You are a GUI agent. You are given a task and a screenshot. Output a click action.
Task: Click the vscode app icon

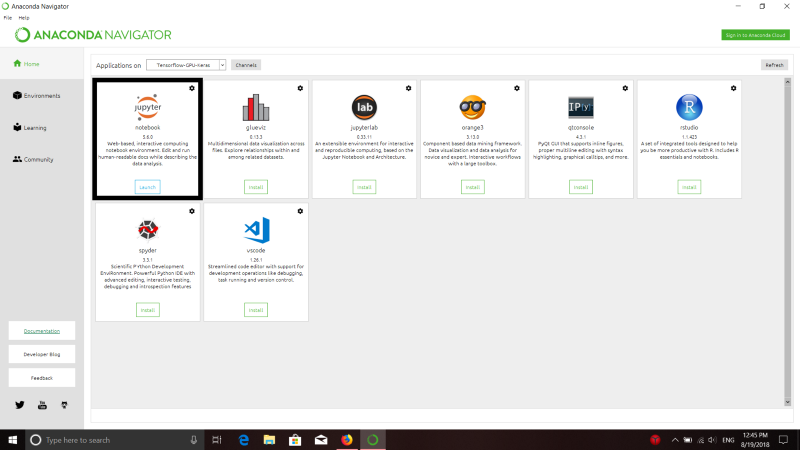pos(256,230)
